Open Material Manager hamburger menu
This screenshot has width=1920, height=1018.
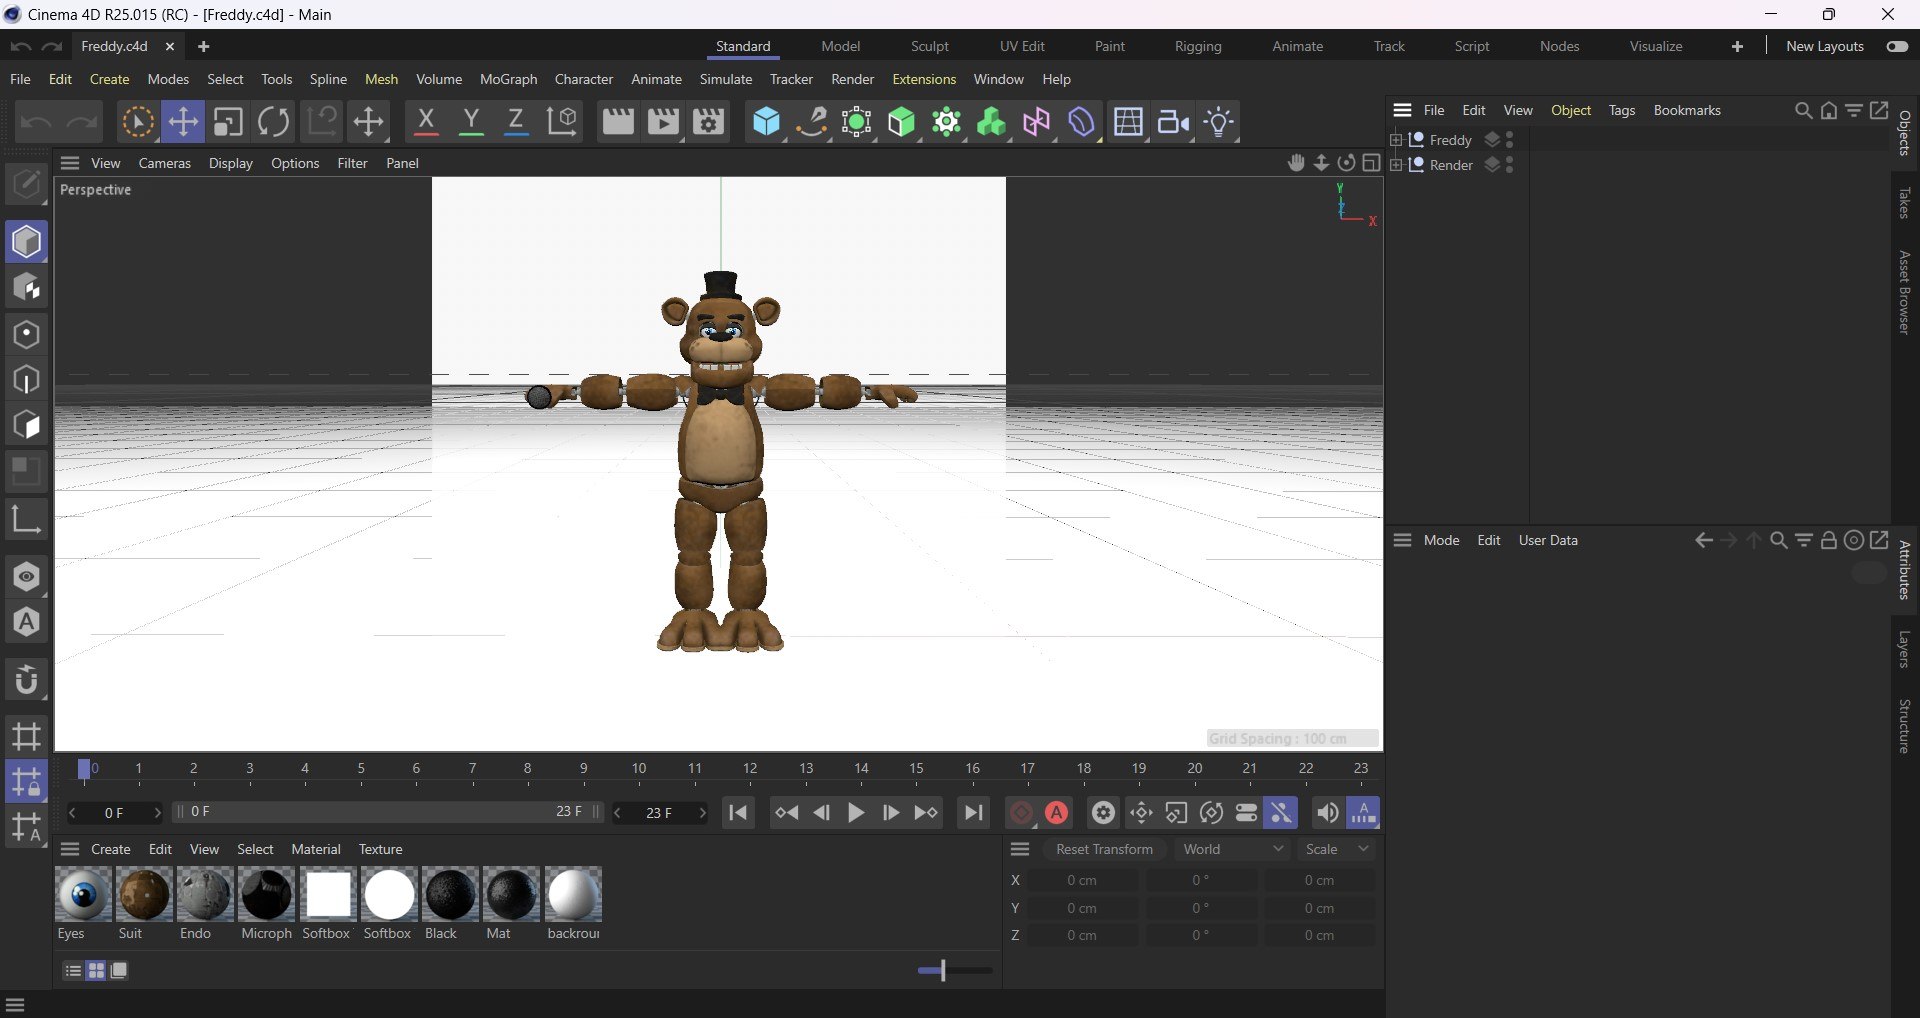coord(70,849)
